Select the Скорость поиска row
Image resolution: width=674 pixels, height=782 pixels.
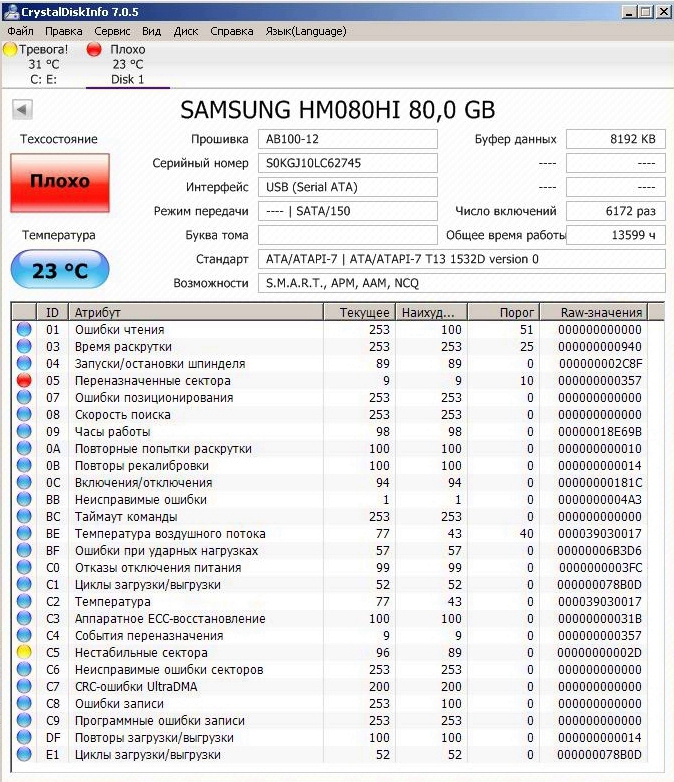pyautogui.click(x=329, y=414)
